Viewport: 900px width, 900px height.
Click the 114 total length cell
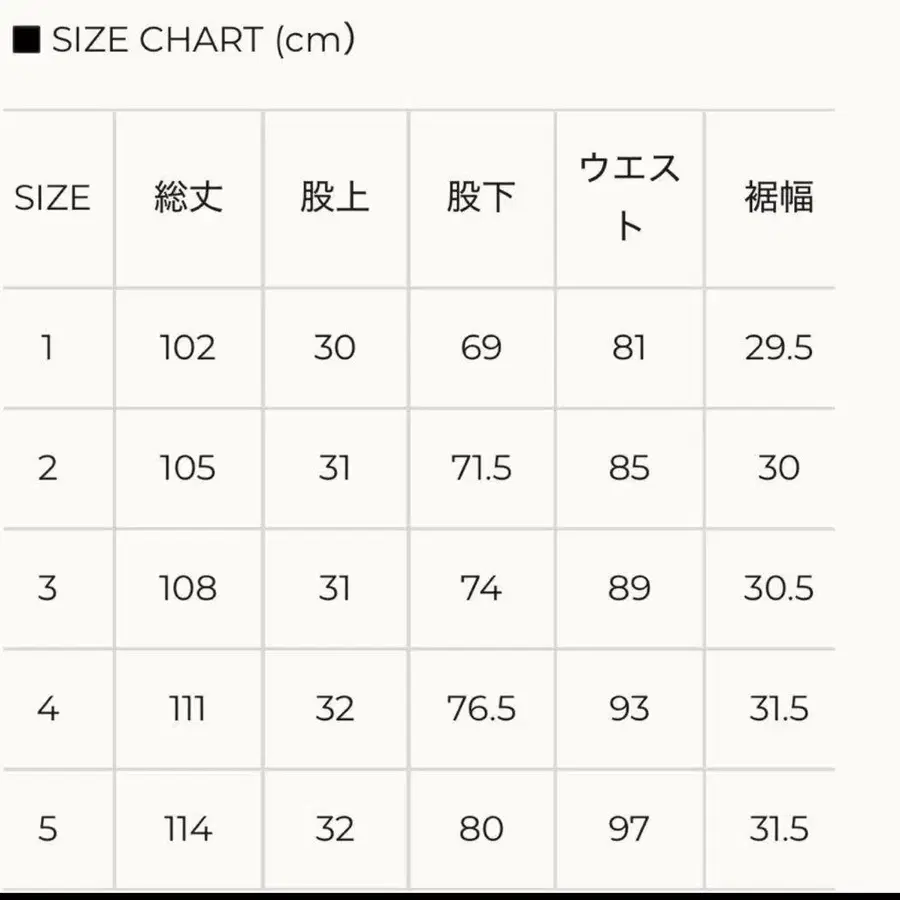coord(188,829)
